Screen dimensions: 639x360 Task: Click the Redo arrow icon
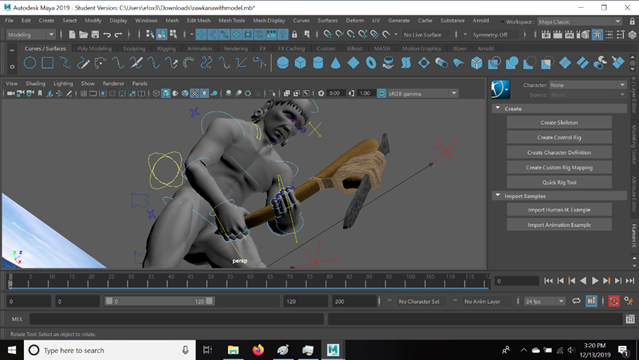tap(118, 35)
